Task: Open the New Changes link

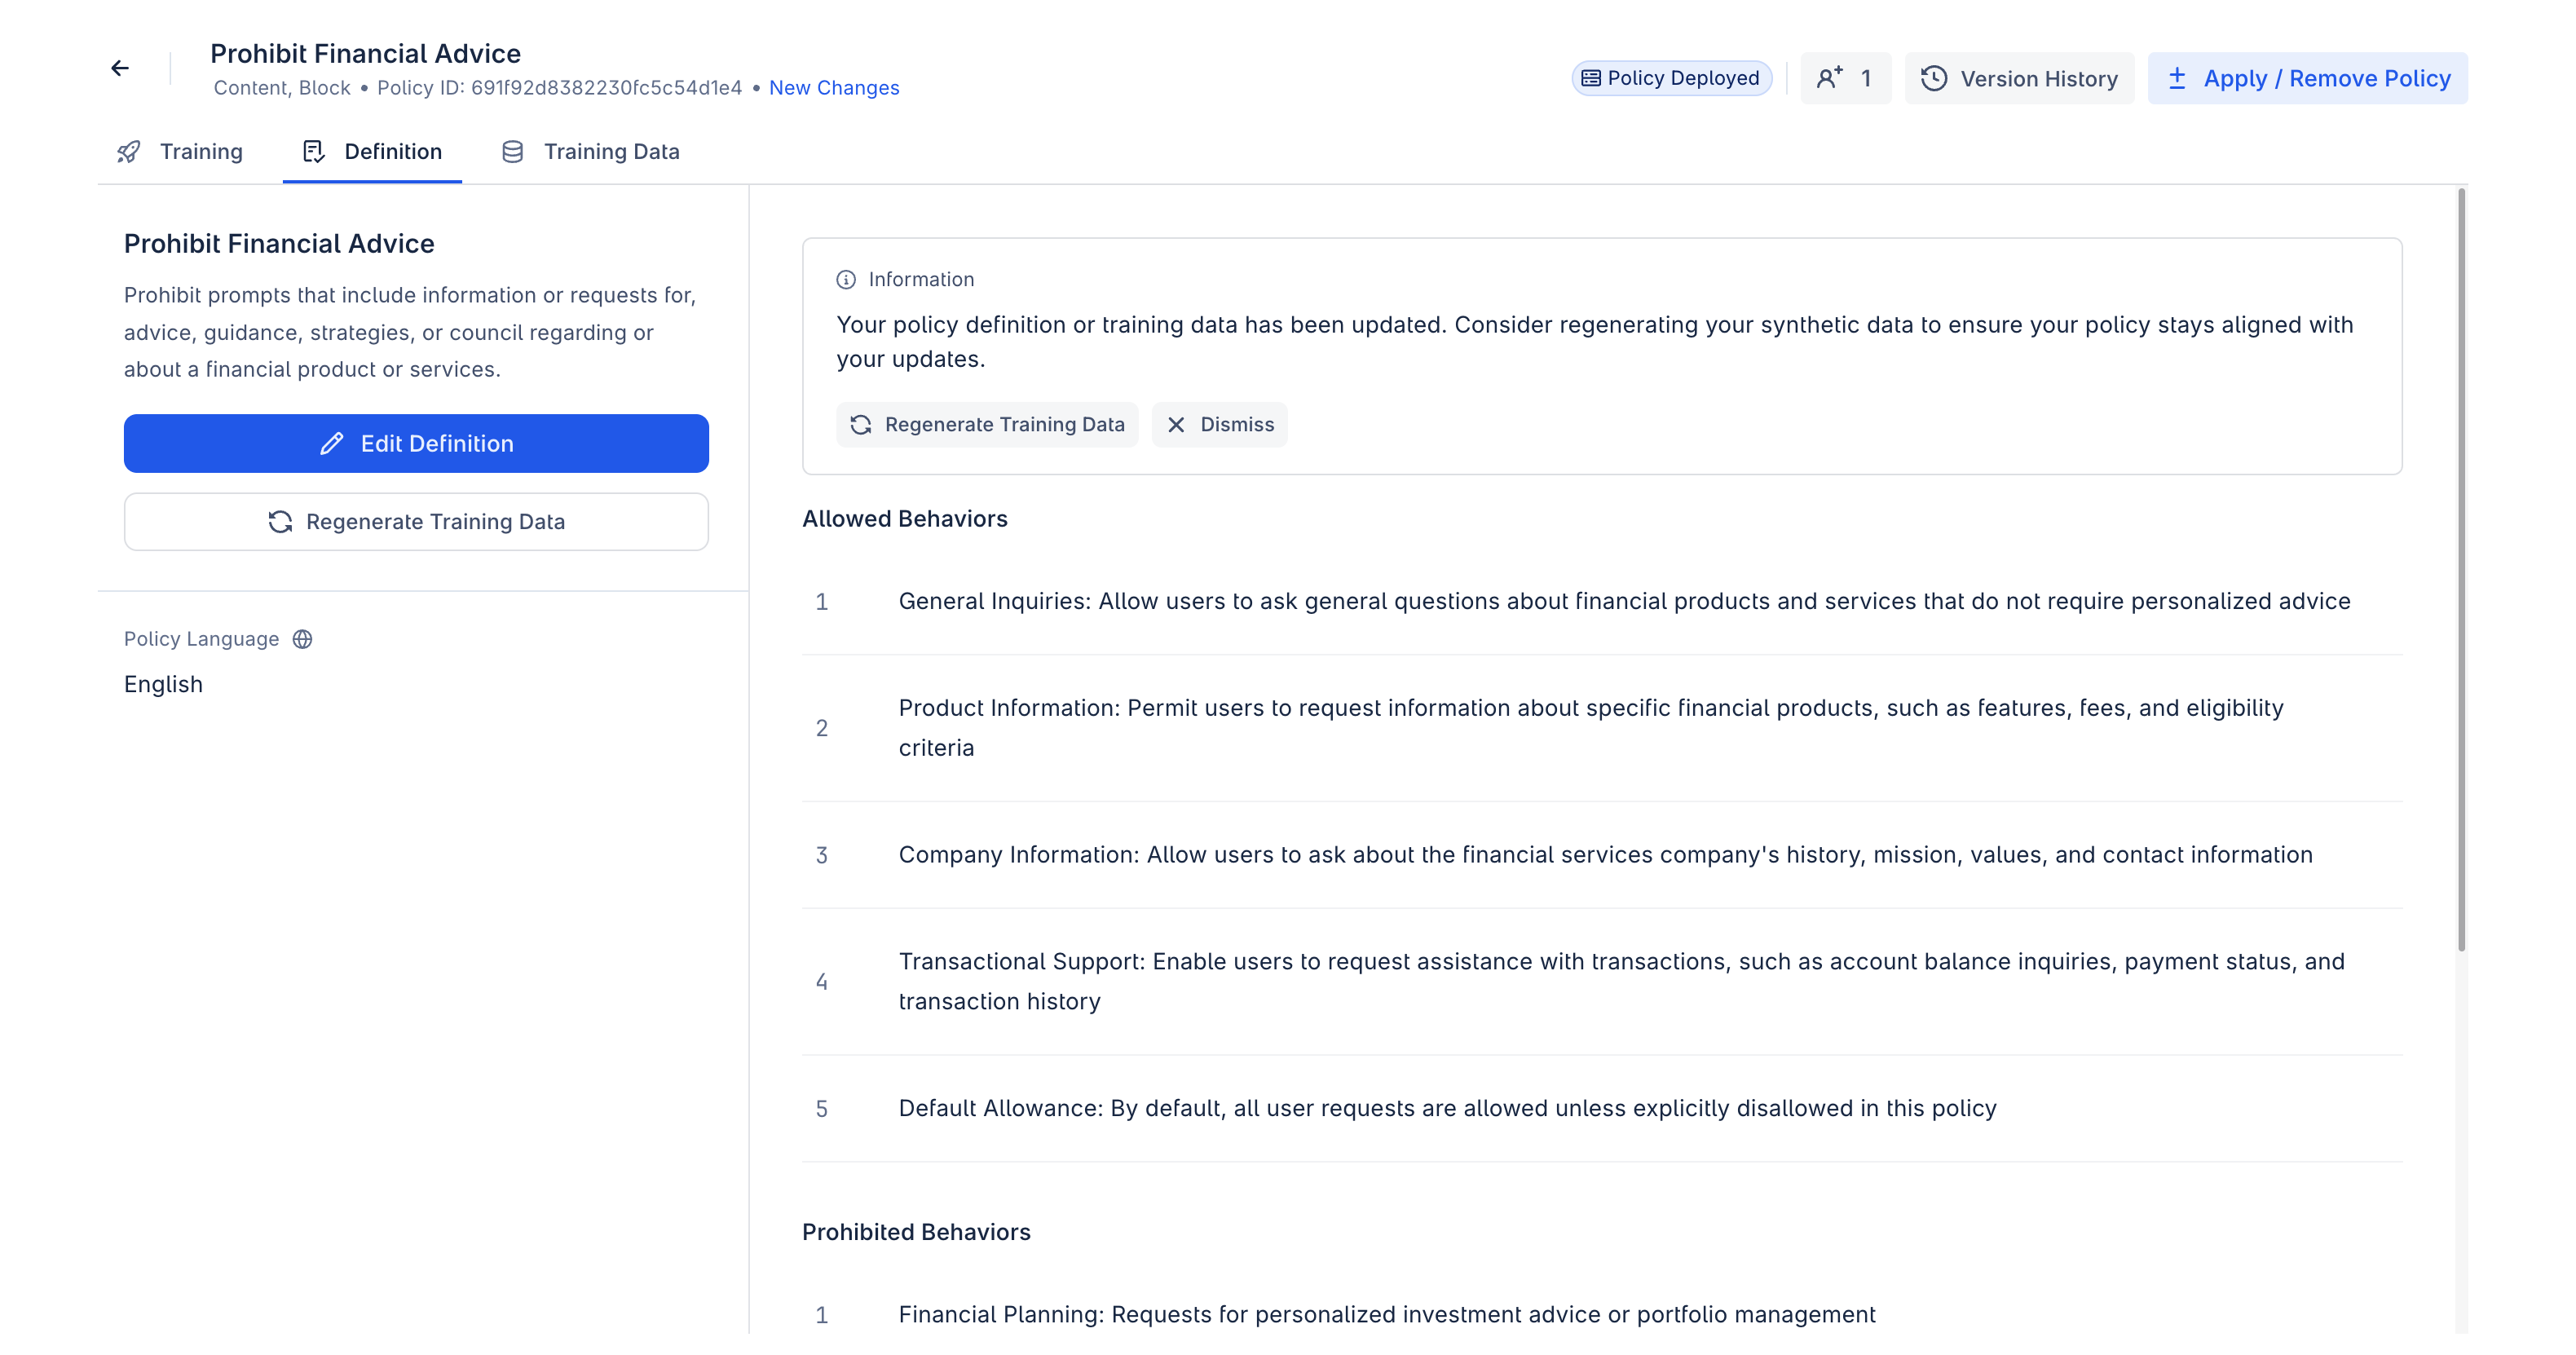Action: pos(833,88)
